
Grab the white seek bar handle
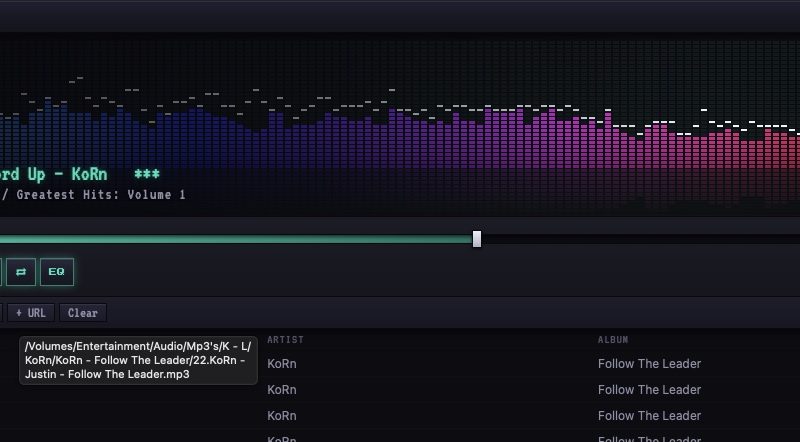pyautogui.click(x=477, y=239)
